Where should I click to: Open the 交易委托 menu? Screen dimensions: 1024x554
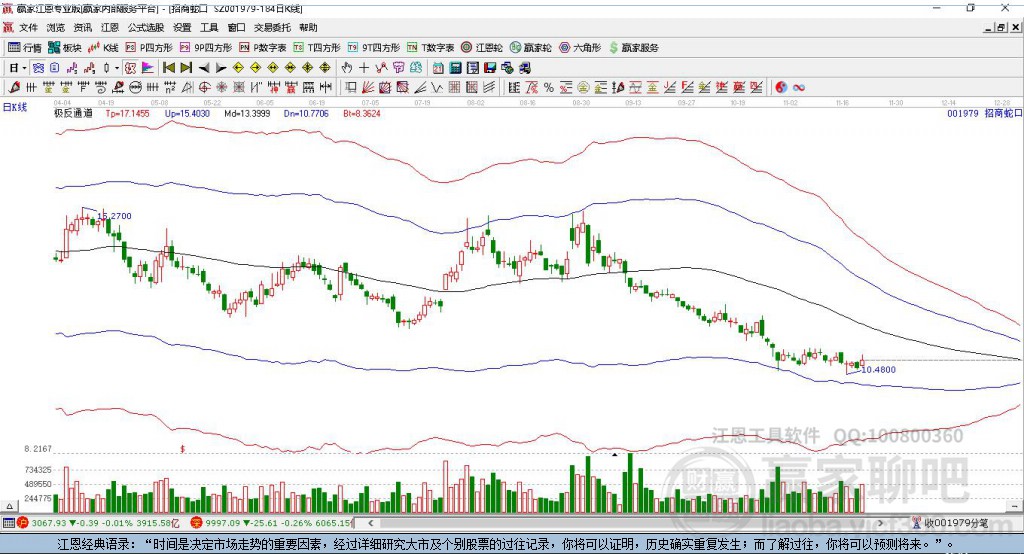tap(272, 27)
